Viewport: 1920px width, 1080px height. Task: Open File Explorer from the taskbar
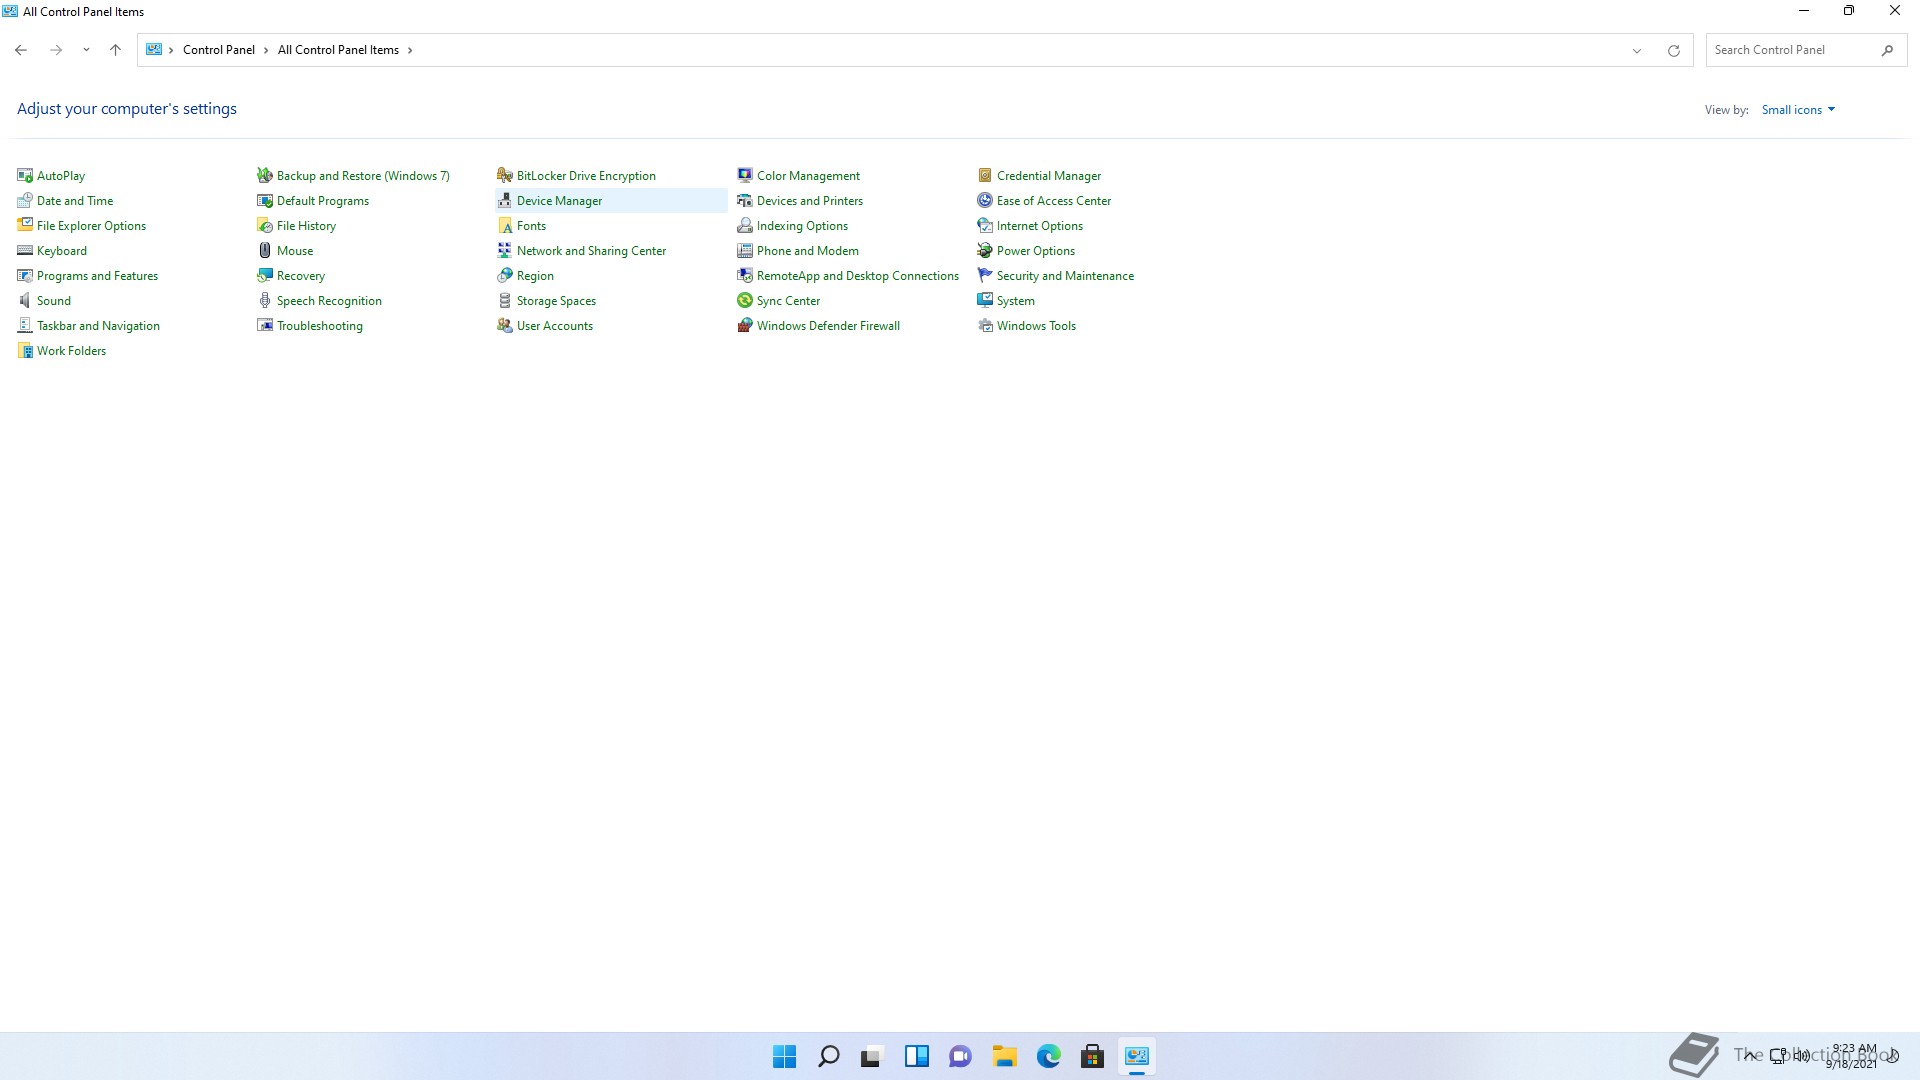point(1004,1056)
